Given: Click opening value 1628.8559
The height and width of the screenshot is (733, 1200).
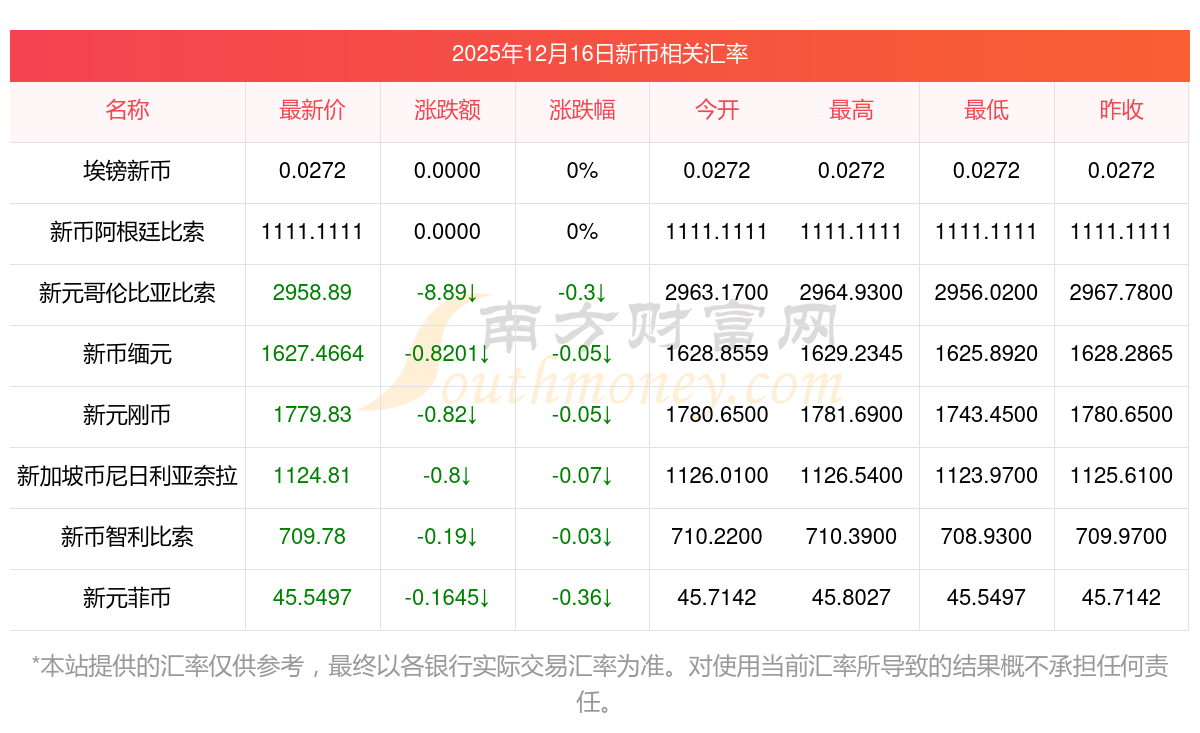Looking at the screenshot, I should click(x=717, y=354).
